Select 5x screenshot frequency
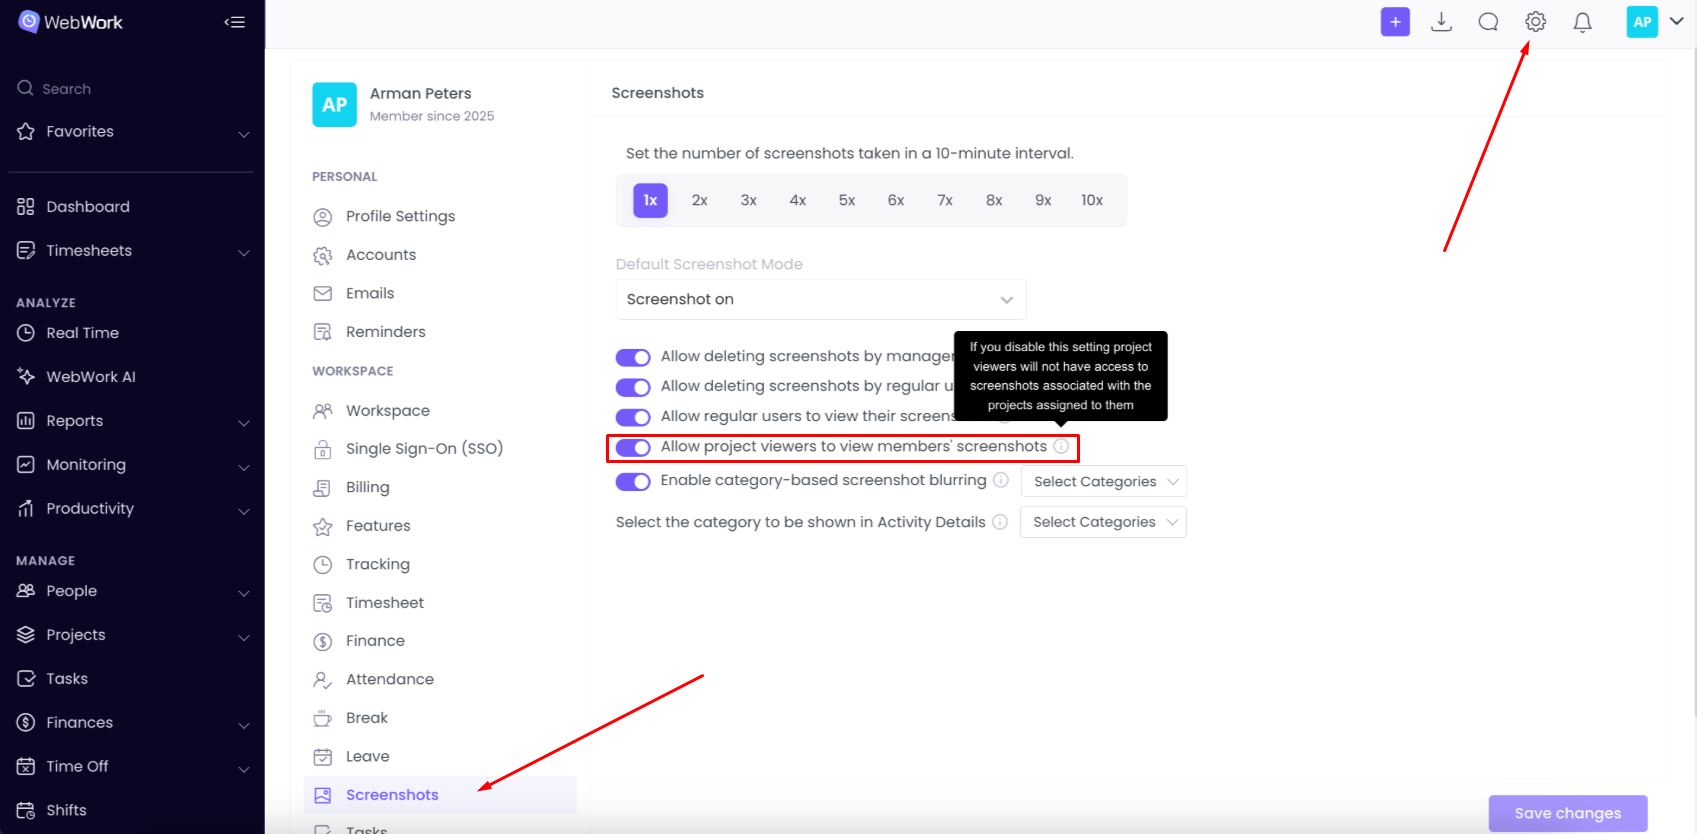Viewport: 1697px width, 834px height. point(846,200)
